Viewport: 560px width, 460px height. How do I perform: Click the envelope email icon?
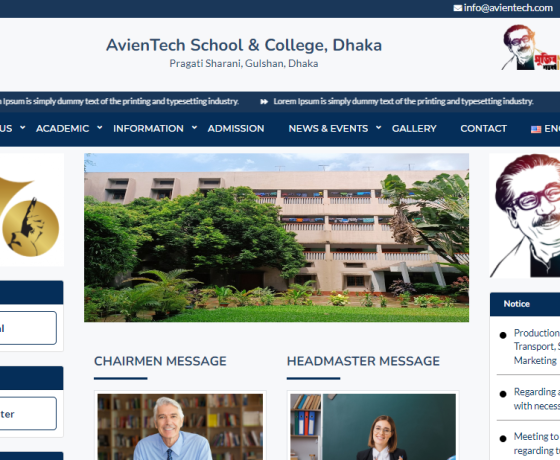pyautogui.click(x=458, y=8)
